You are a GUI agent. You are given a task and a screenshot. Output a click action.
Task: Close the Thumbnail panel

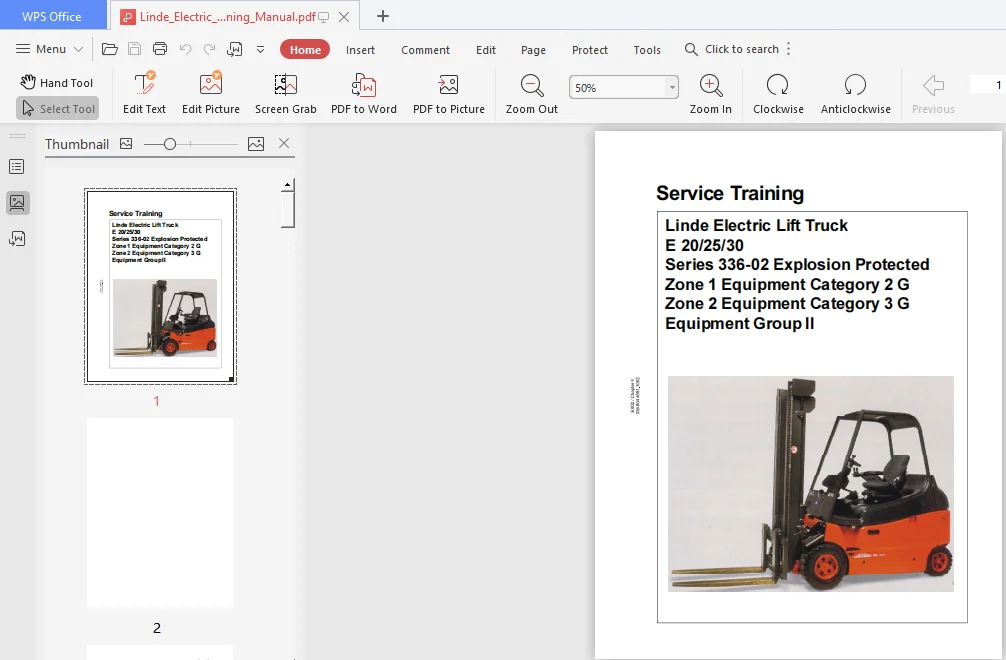click(284, 143)
